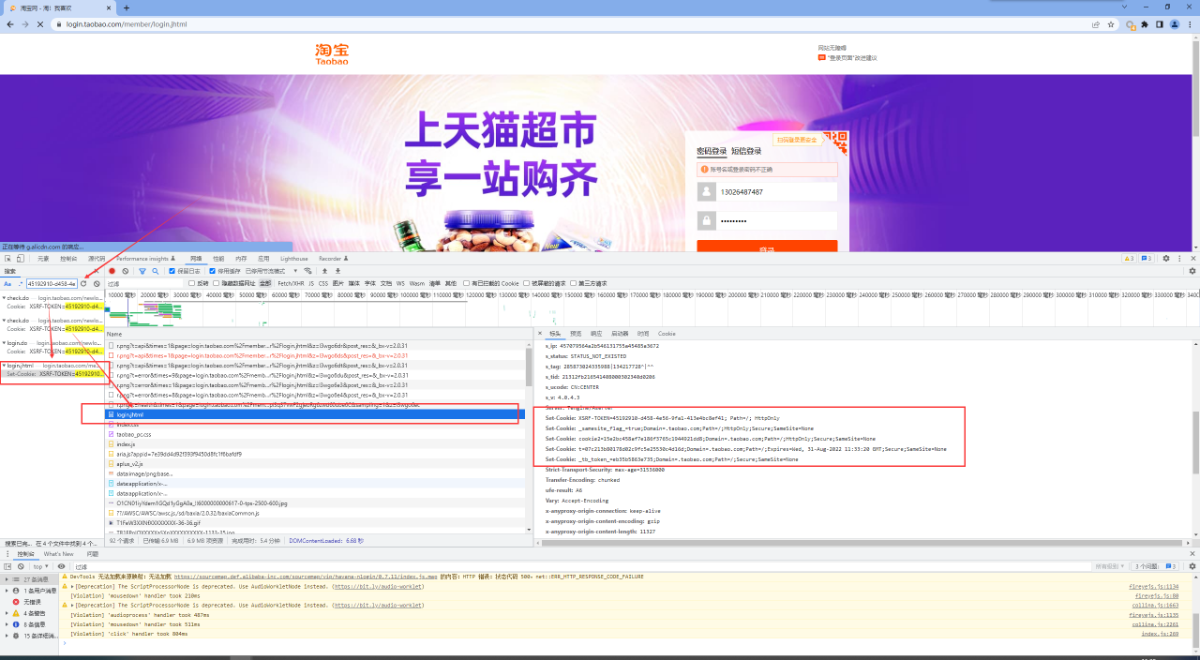The width and height of the screenshot is (1200, 660).
Task: Toggle the Invert filter checkbox
Action: tap(190, 284)
